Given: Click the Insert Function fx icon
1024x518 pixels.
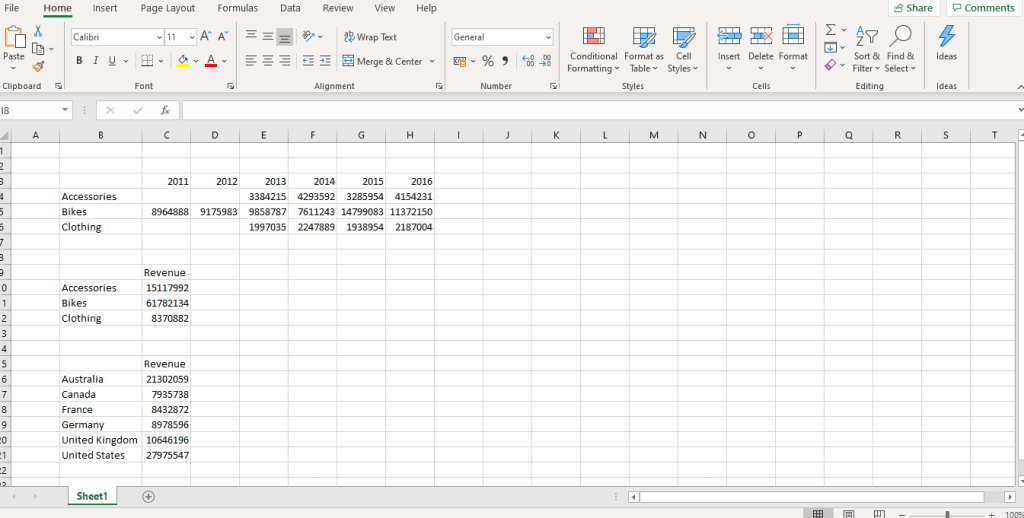Looking at the screenshot, I should pyautogui.click(x=165, y=110).
